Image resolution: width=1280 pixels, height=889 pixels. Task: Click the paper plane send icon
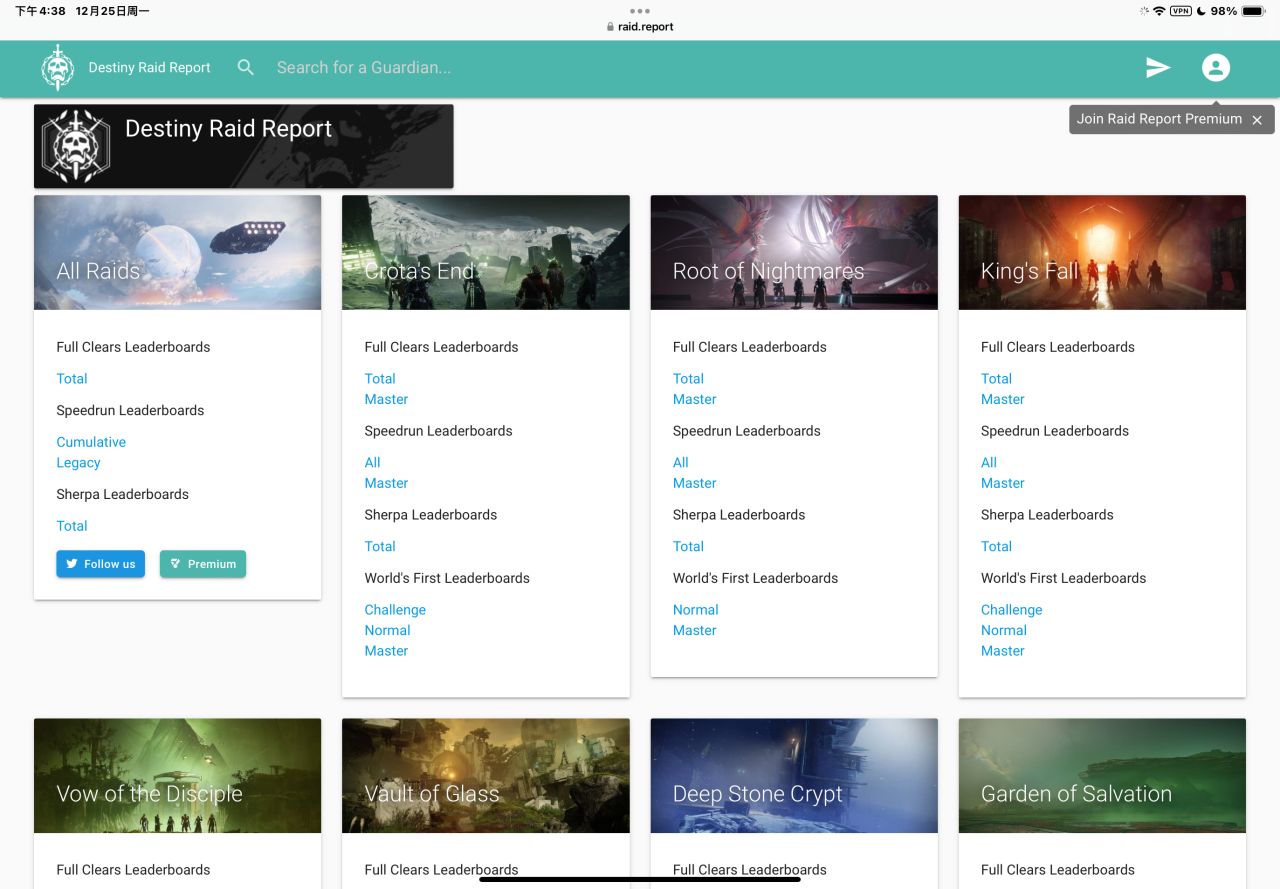(x=1158, y=68)
